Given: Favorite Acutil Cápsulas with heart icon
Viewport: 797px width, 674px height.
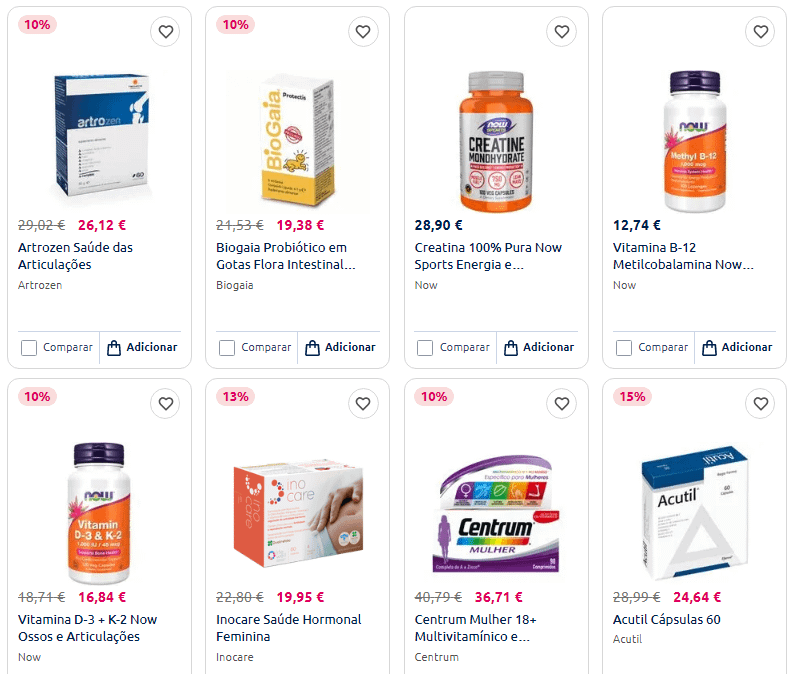Looking at the screenshot, I should 760,404.
